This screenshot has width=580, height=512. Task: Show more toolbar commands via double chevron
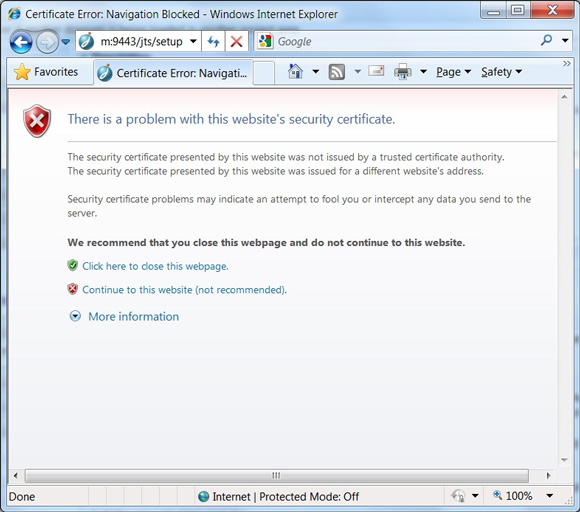(x=566, y=63)
